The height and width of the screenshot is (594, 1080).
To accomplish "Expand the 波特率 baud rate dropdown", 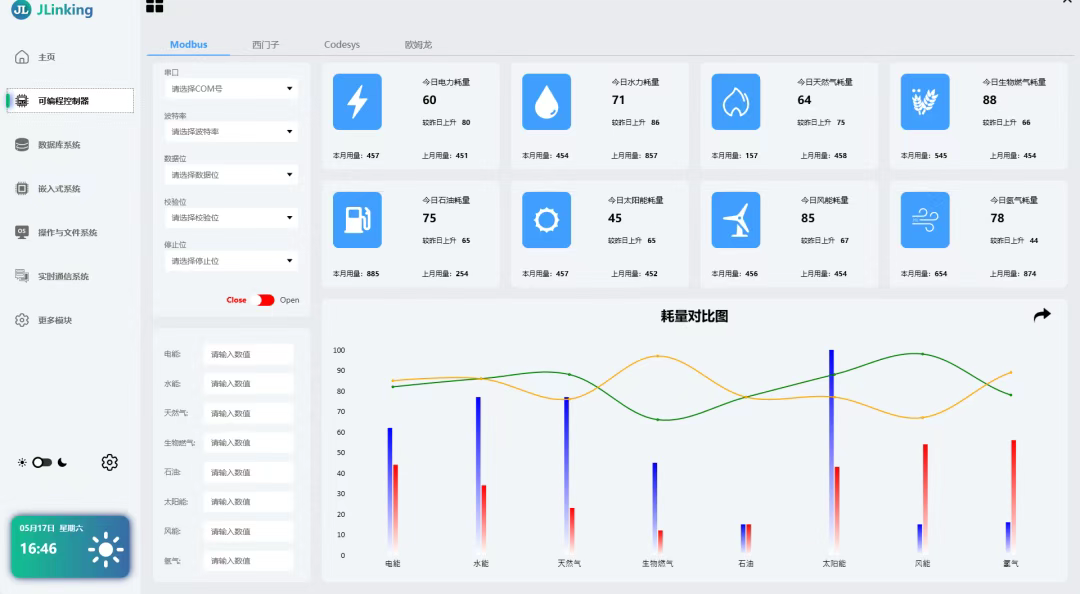I will [230, 131].
